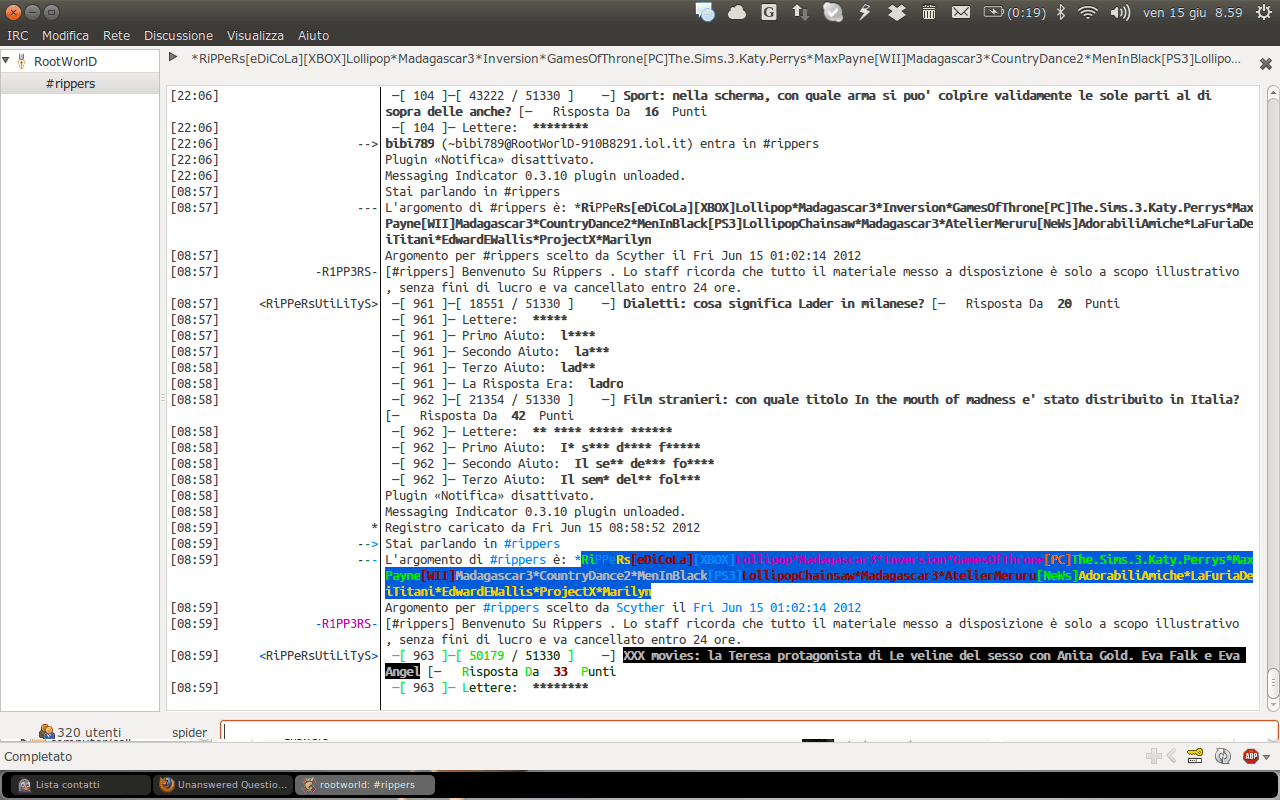Open the cloud sync tray icon
The height and width of the screenshot is (800, 1280).
(x=737, y=12)
